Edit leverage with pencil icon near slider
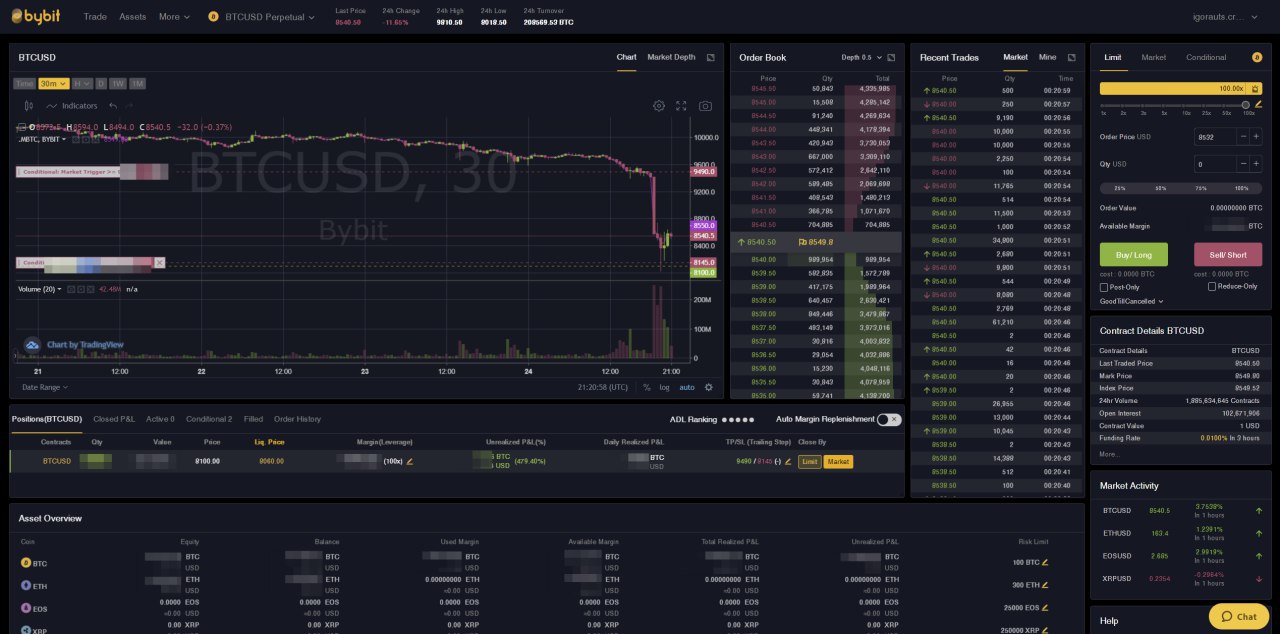 pos(1259,104)
